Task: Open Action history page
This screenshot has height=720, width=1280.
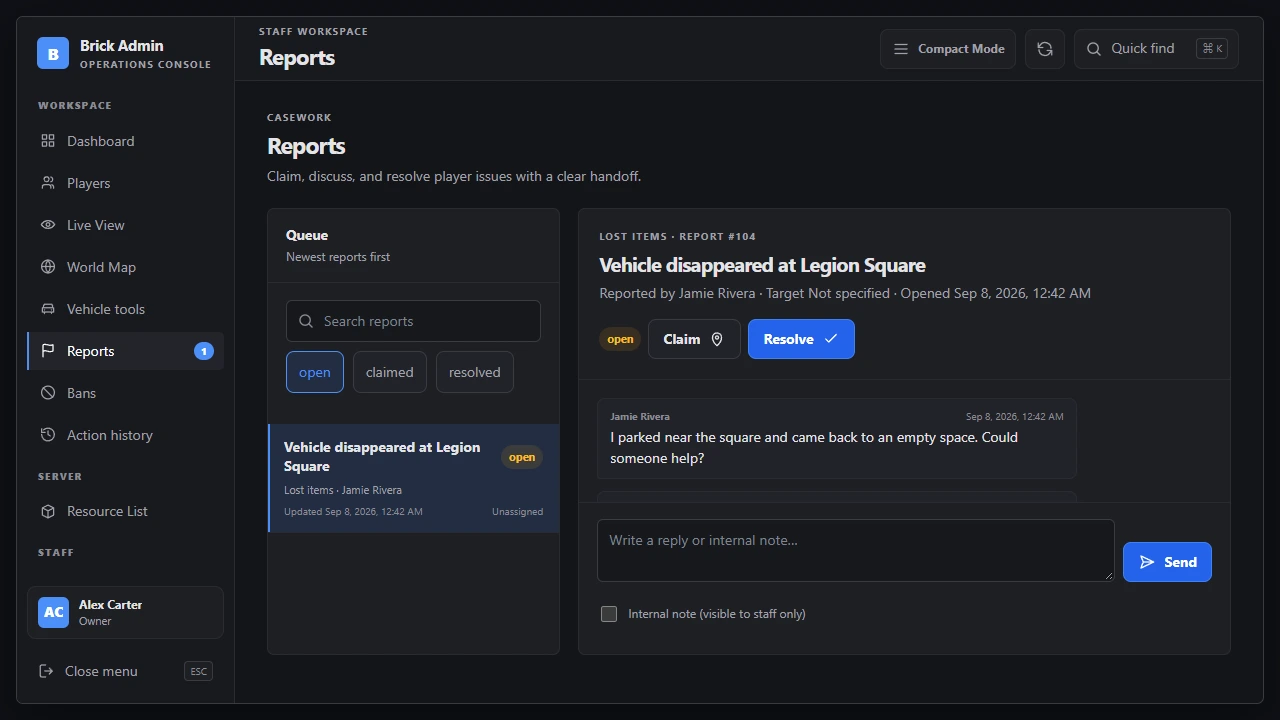Action: pyautogui.click(x=126, y=435)
